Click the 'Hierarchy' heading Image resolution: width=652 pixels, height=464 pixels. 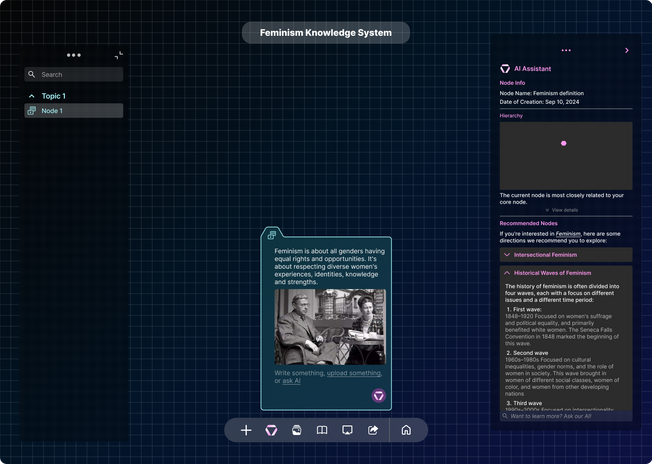pos(511,116)
